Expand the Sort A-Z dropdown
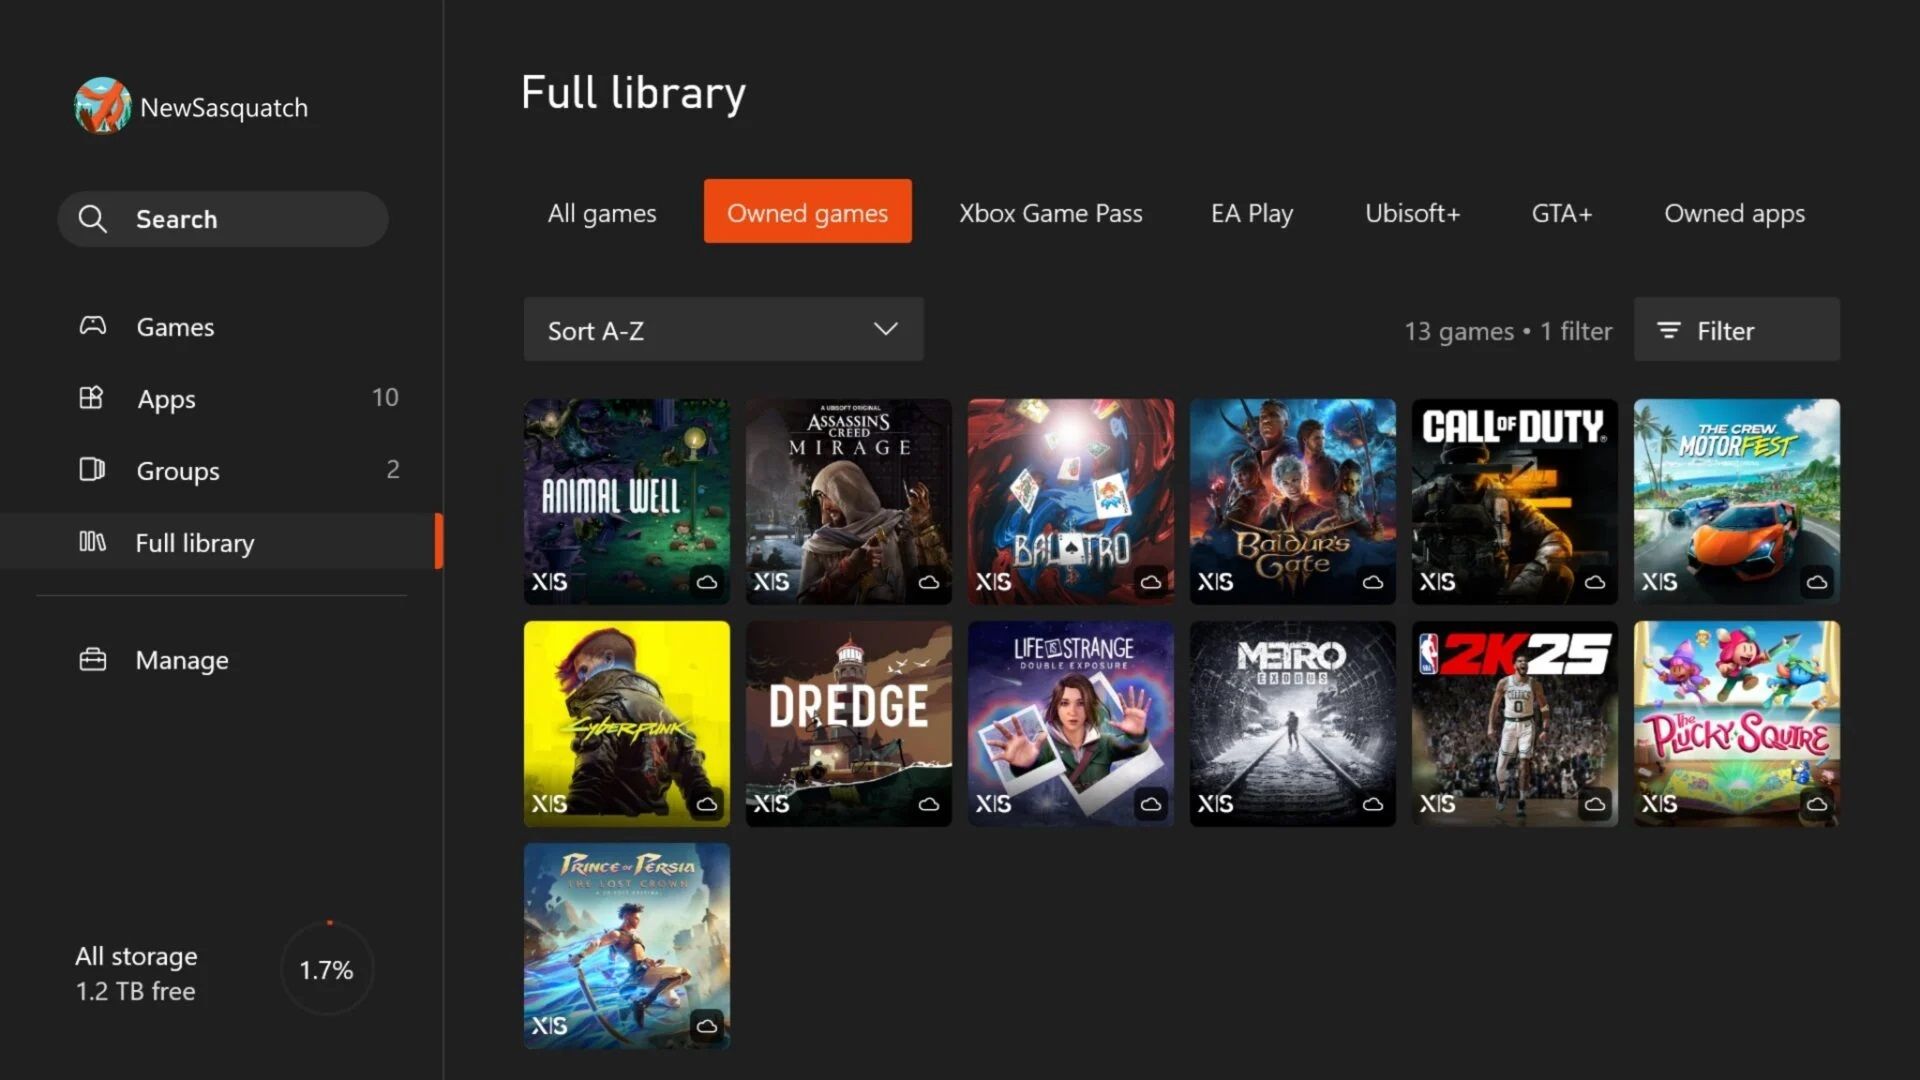The image size is (1920, 1080). tap(721, 330)
